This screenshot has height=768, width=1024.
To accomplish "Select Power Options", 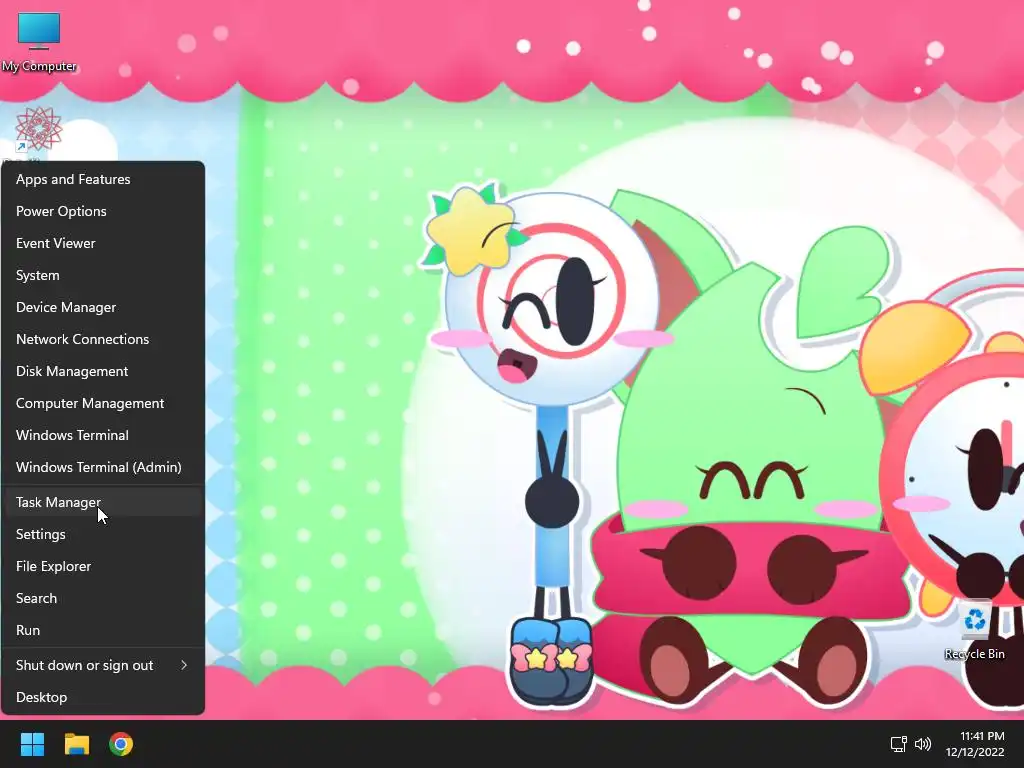I will [x=103, y=211].
